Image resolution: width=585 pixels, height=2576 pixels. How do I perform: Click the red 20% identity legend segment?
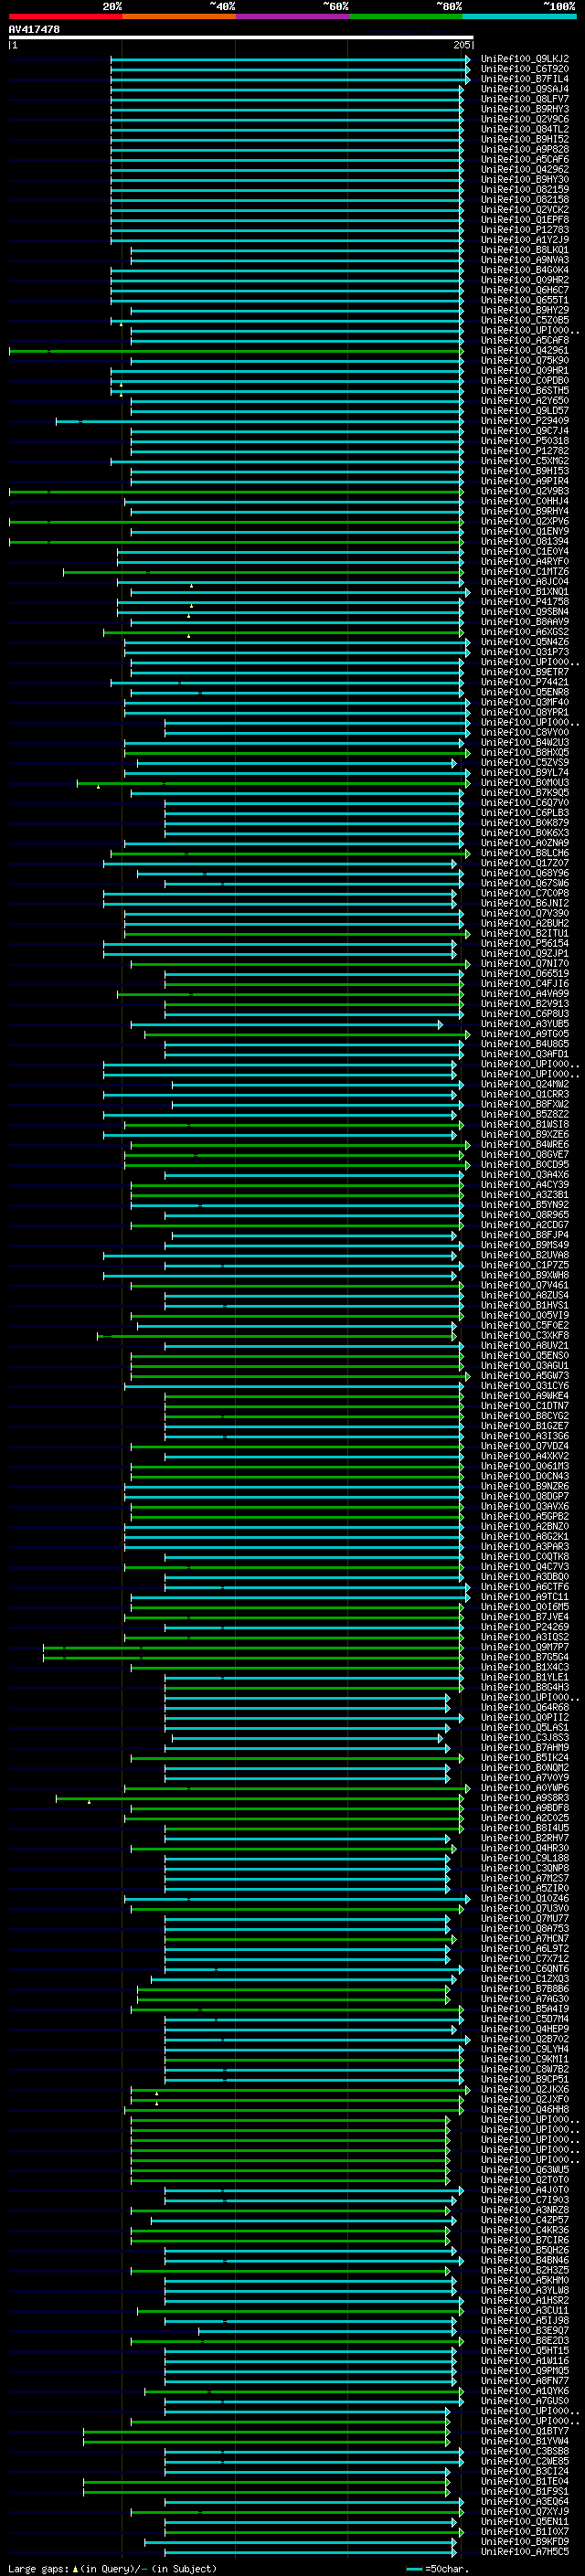[x=65, y=16]
